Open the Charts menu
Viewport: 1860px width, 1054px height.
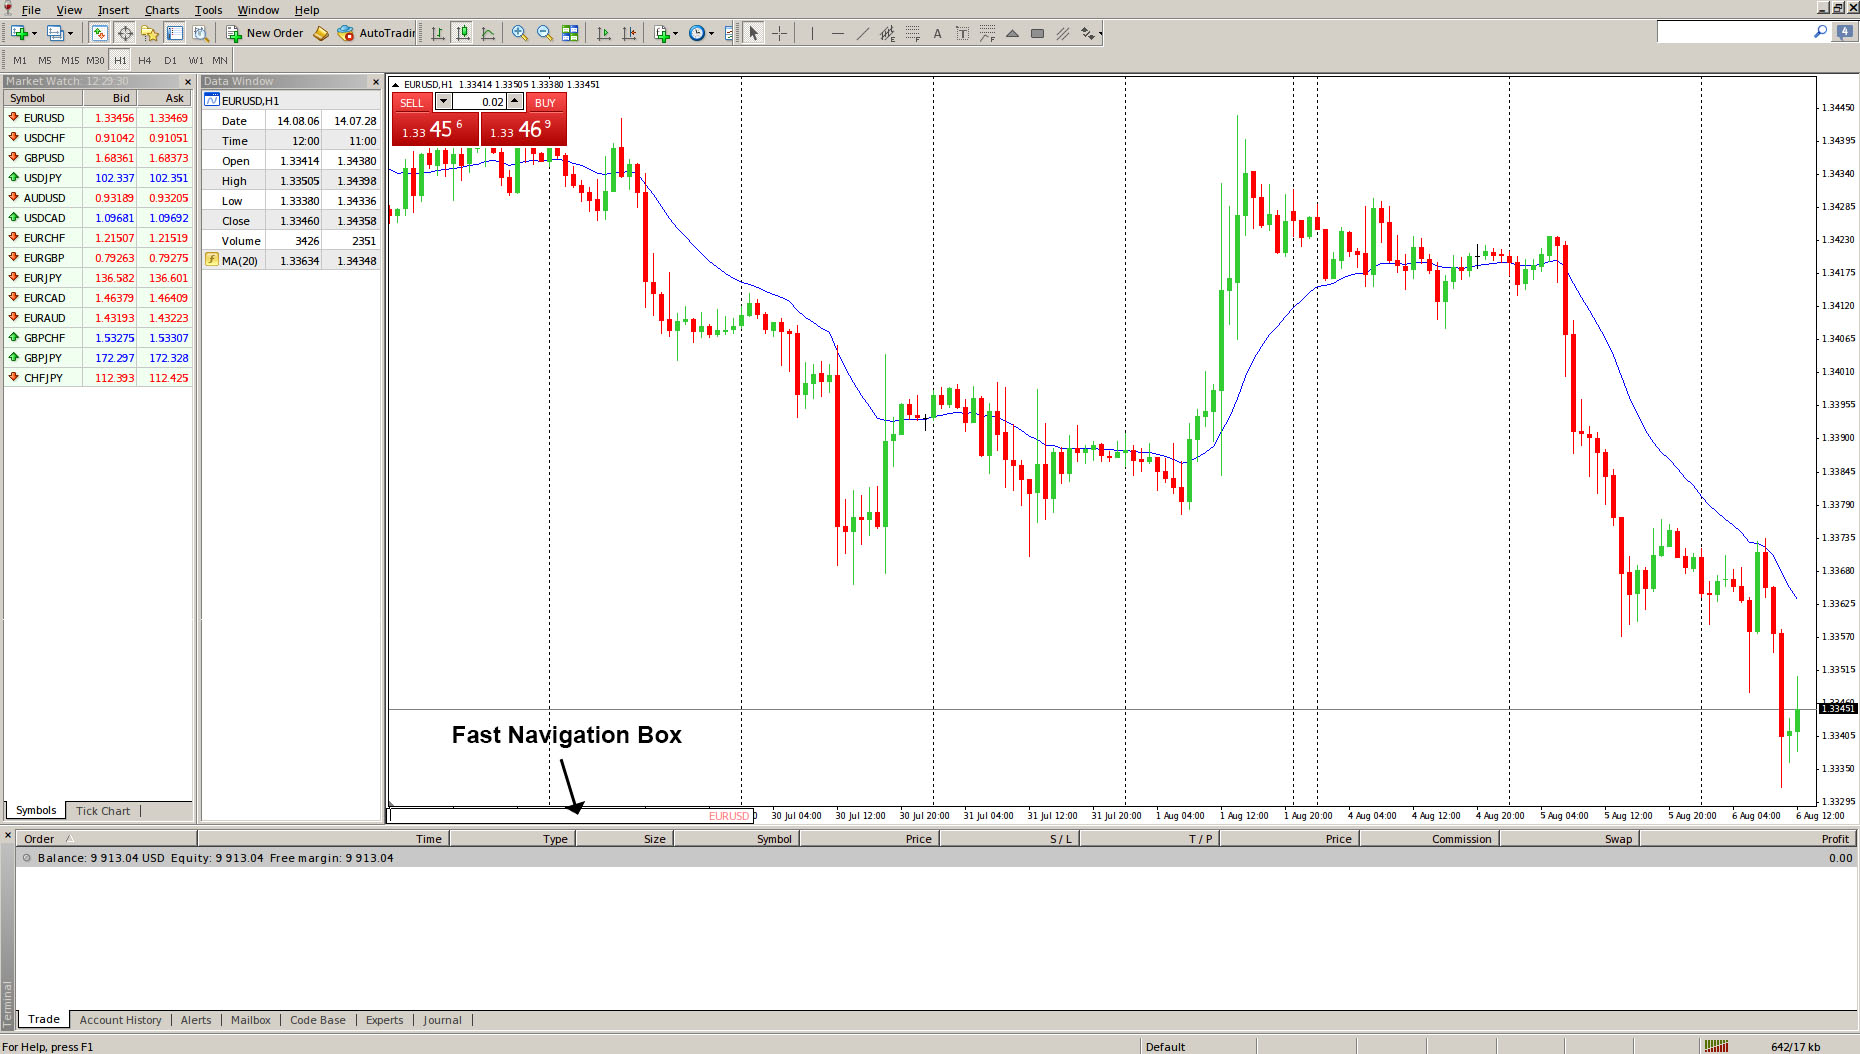coord(161,10)
